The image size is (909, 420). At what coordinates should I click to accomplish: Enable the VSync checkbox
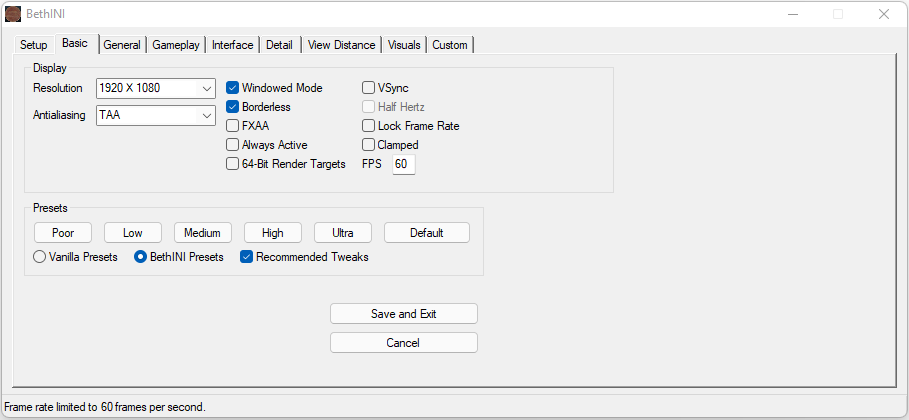pos(369,88)
